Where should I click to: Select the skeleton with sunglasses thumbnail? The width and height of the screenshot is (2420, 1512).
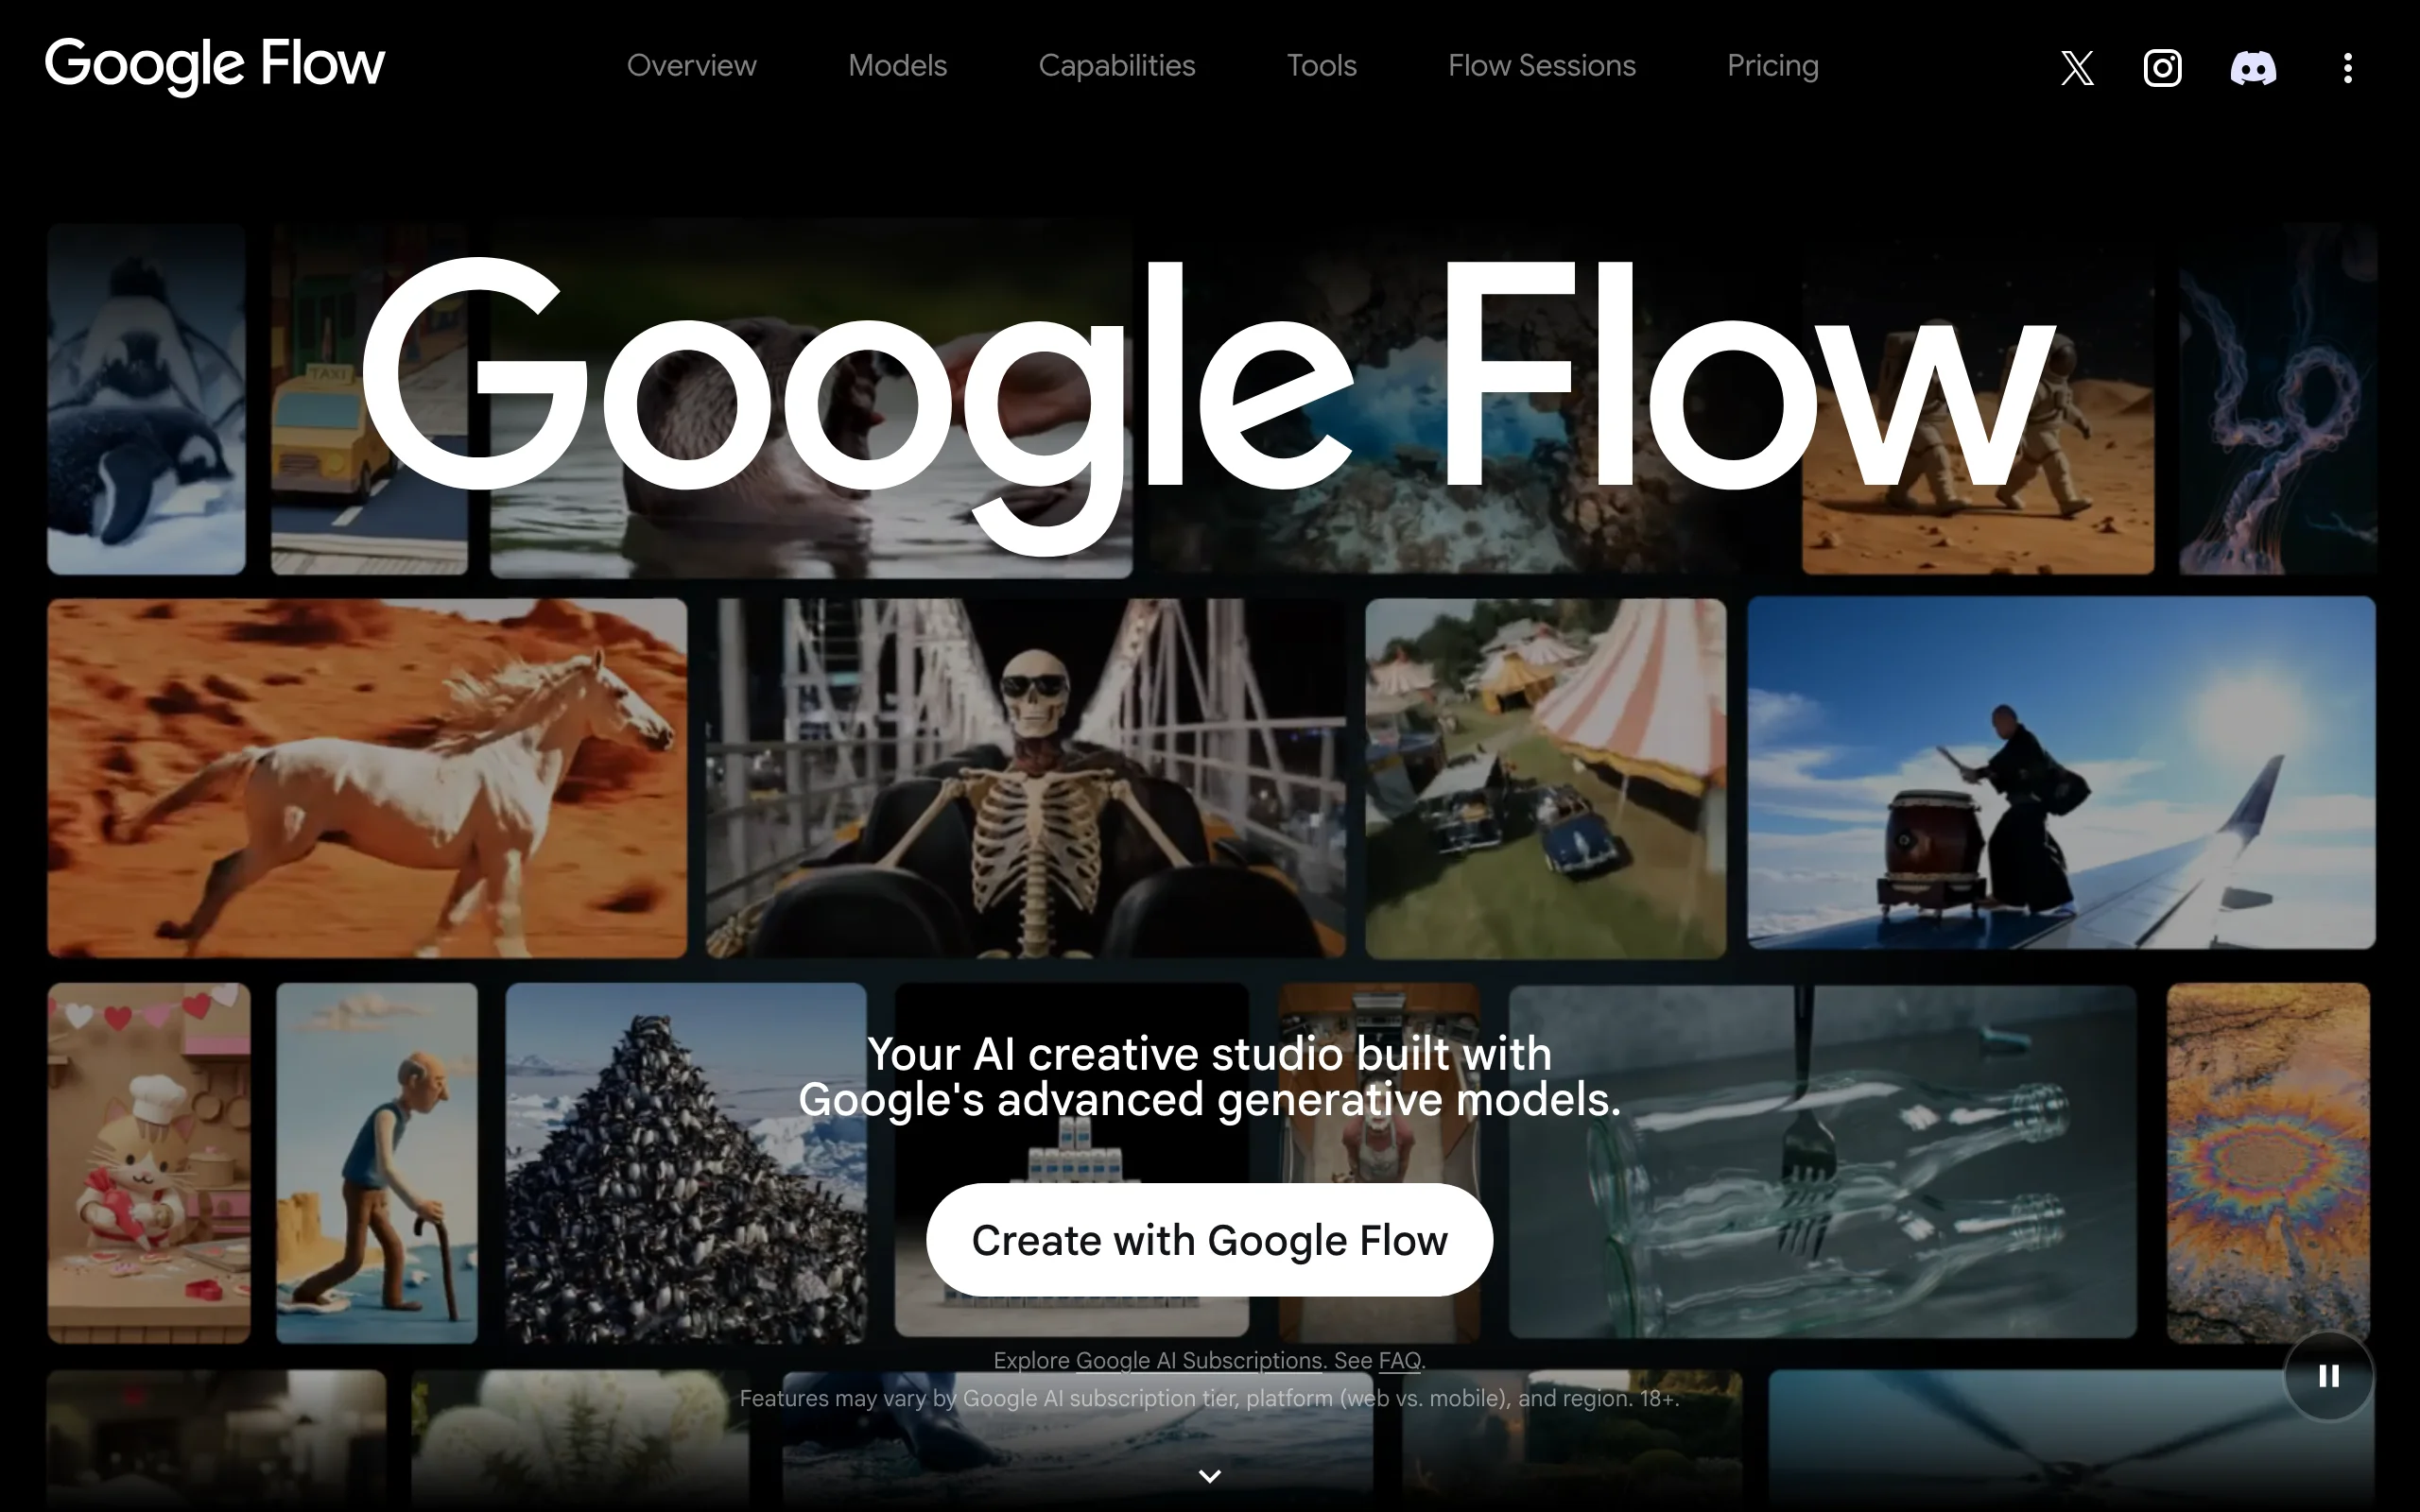[x=1026, y=778]
